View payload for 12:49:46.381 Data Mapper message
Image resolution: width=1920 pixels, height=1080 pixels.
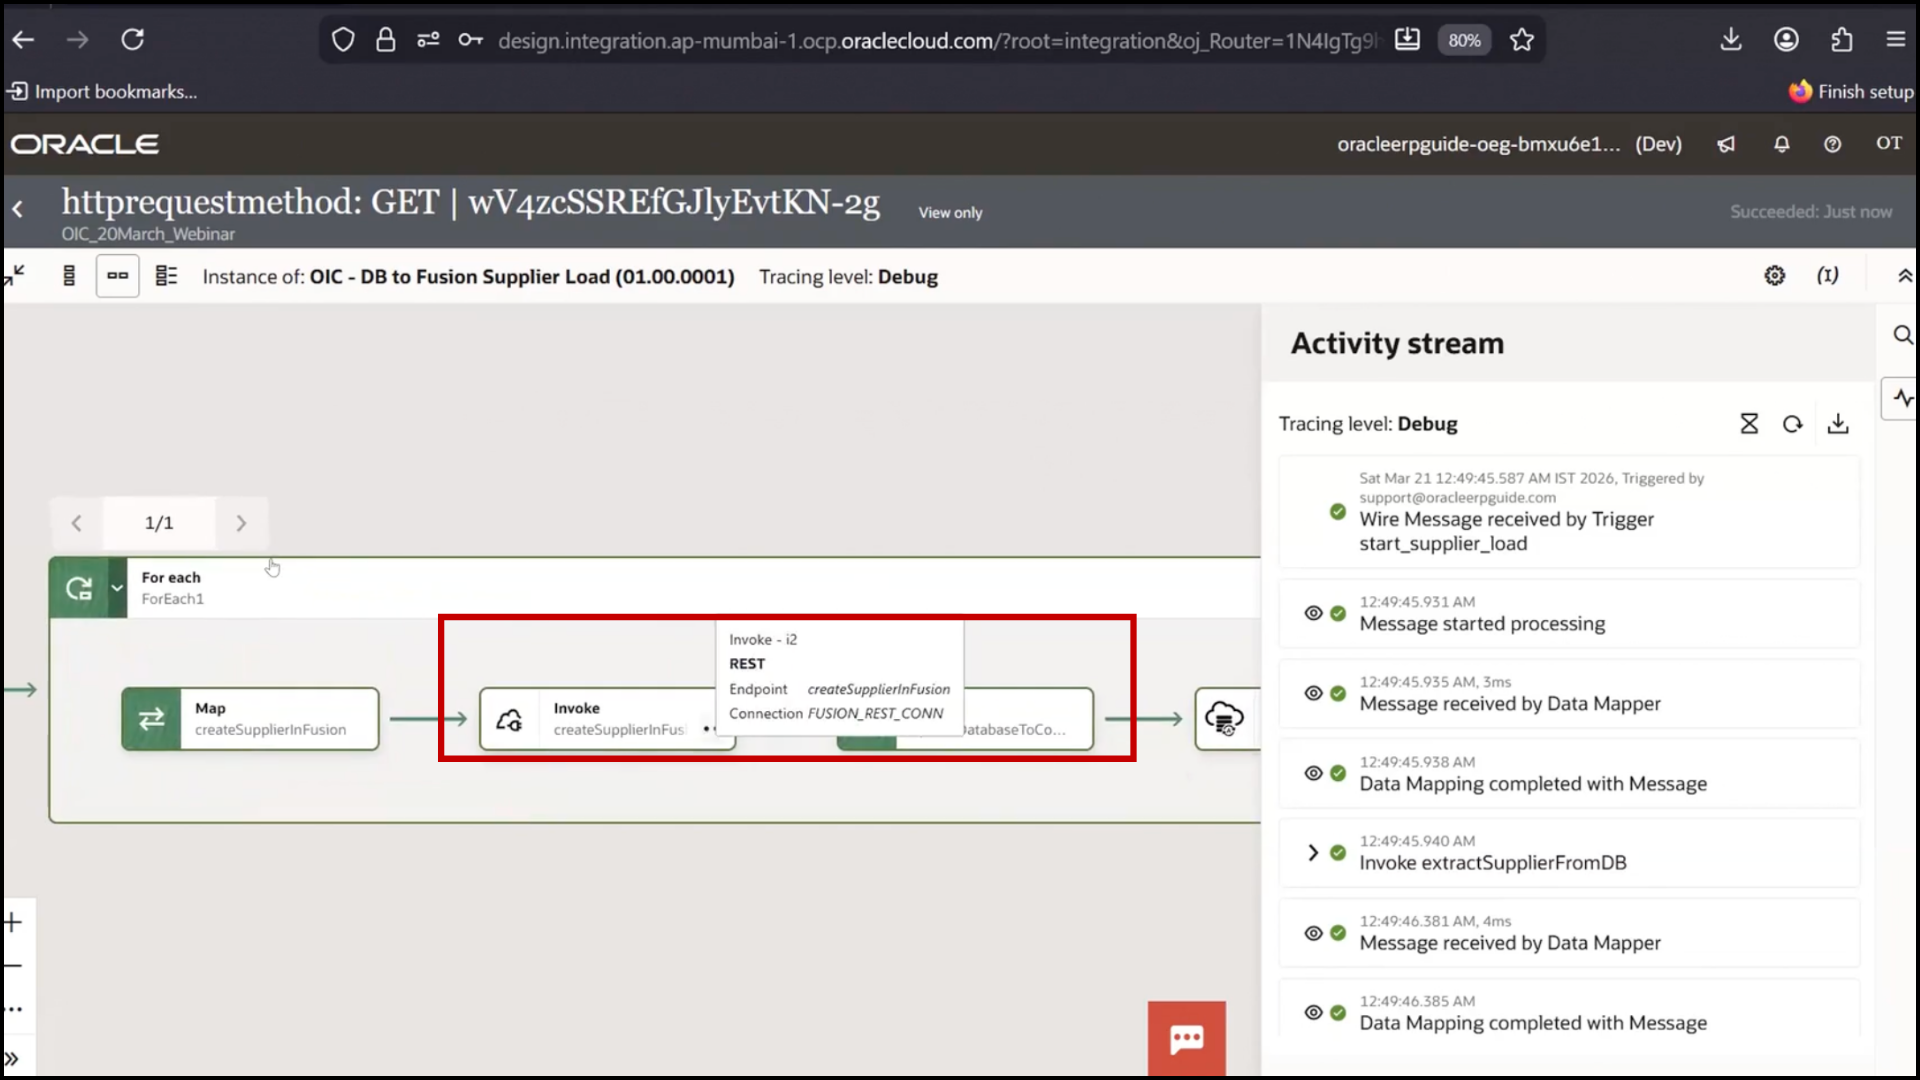click(x=1313, y=933)
